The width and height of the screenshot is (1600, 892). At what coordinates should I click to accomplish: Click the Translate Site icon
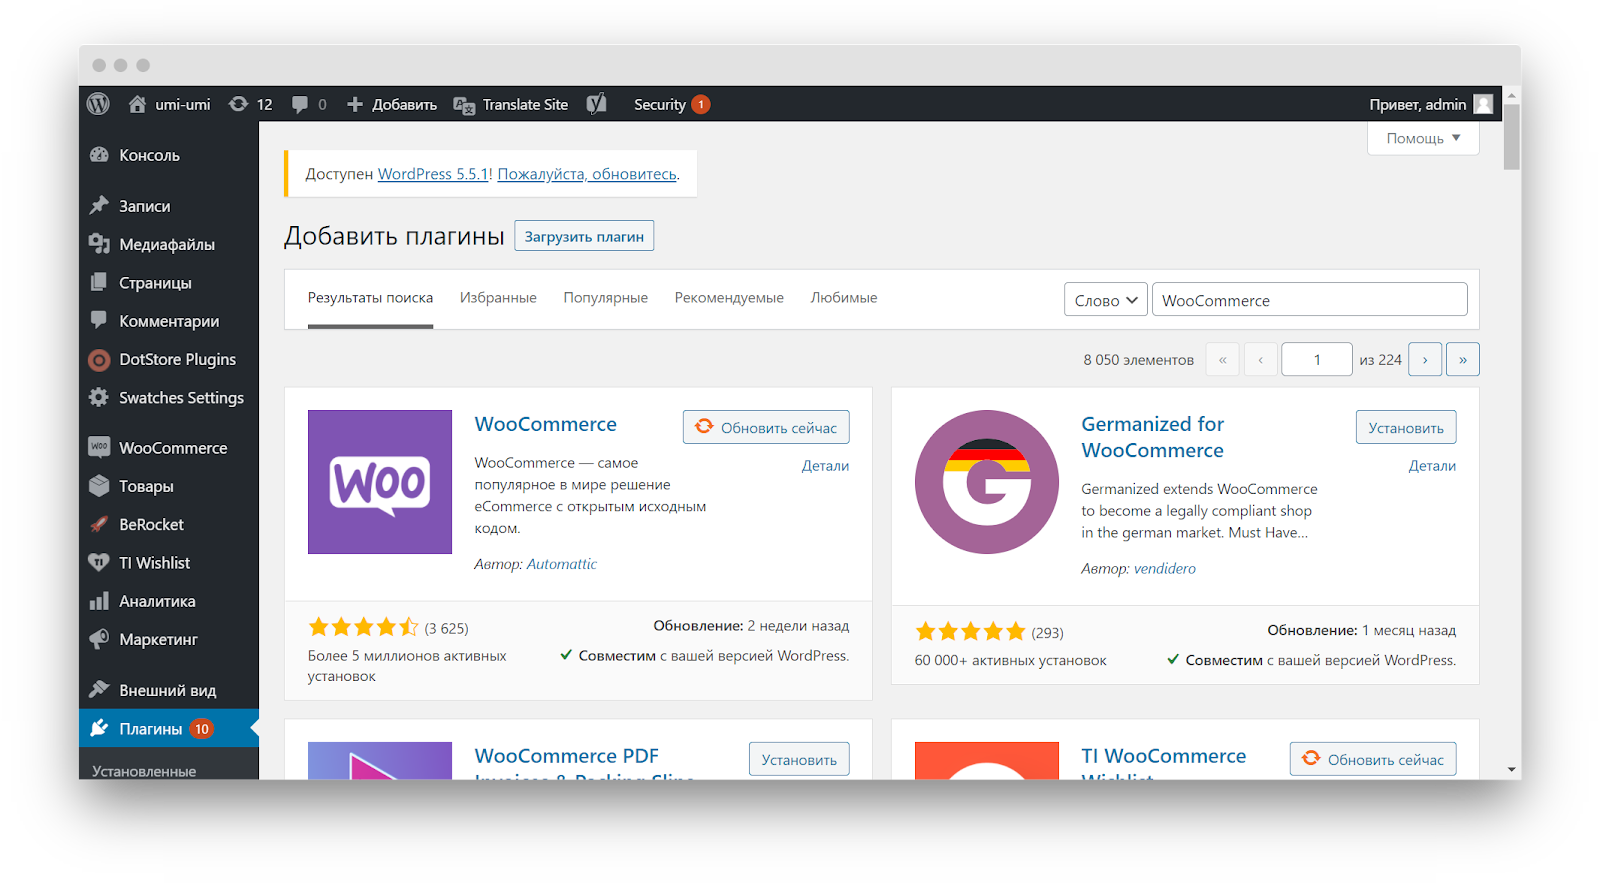pyautogui.click(x=464, y=105)
